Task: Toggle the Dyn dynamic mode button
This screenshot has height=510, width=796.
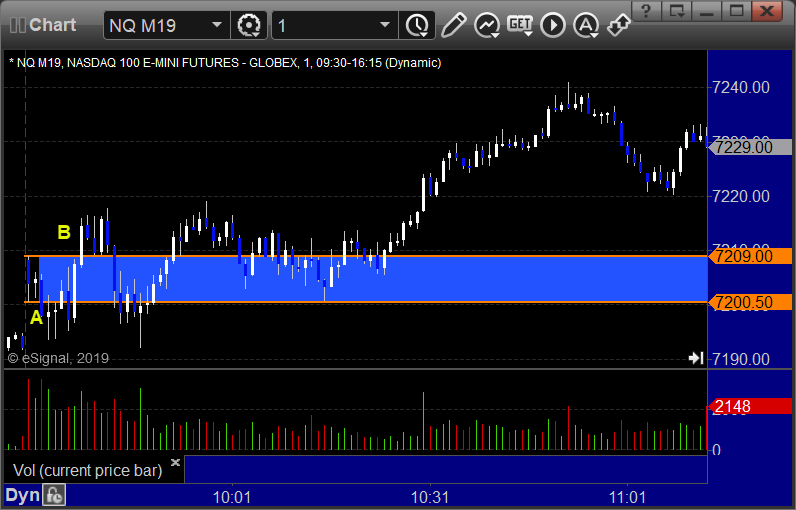Action: [x=22, y=496]
